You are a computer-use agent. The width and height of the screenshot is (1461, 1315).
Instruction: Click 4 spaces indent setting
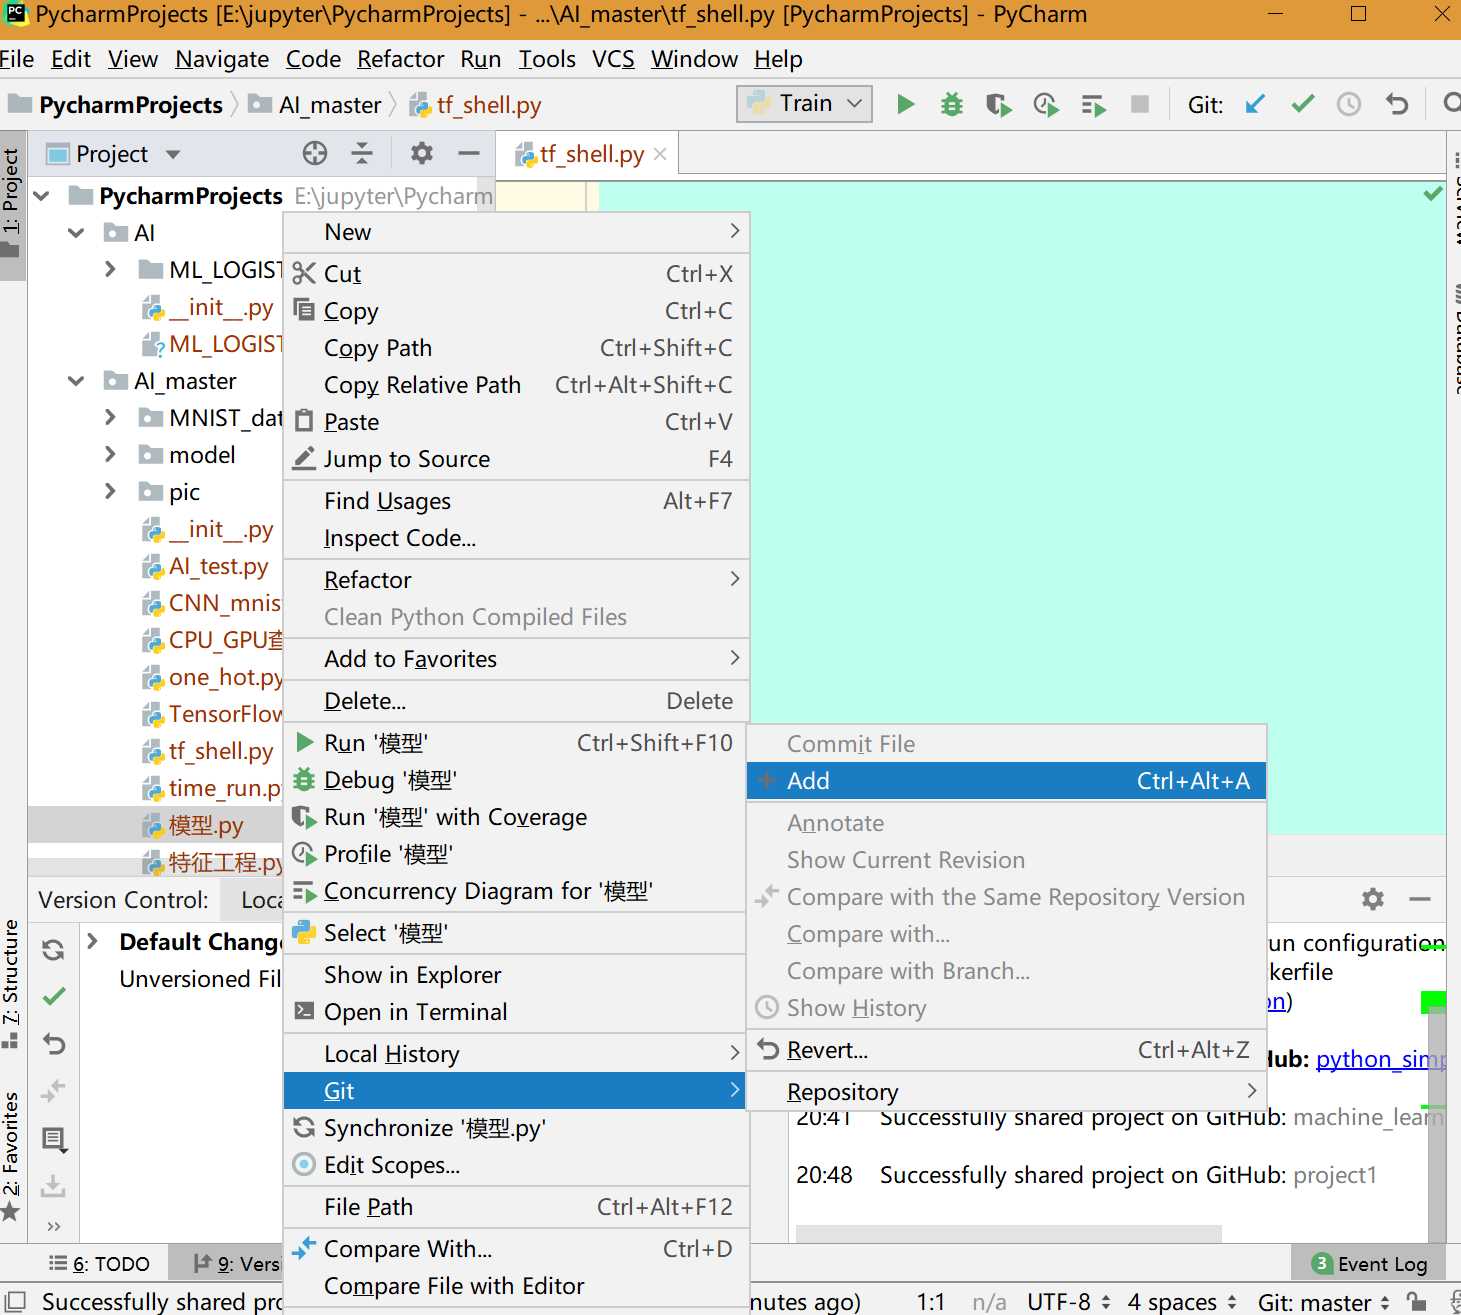1182,1302
